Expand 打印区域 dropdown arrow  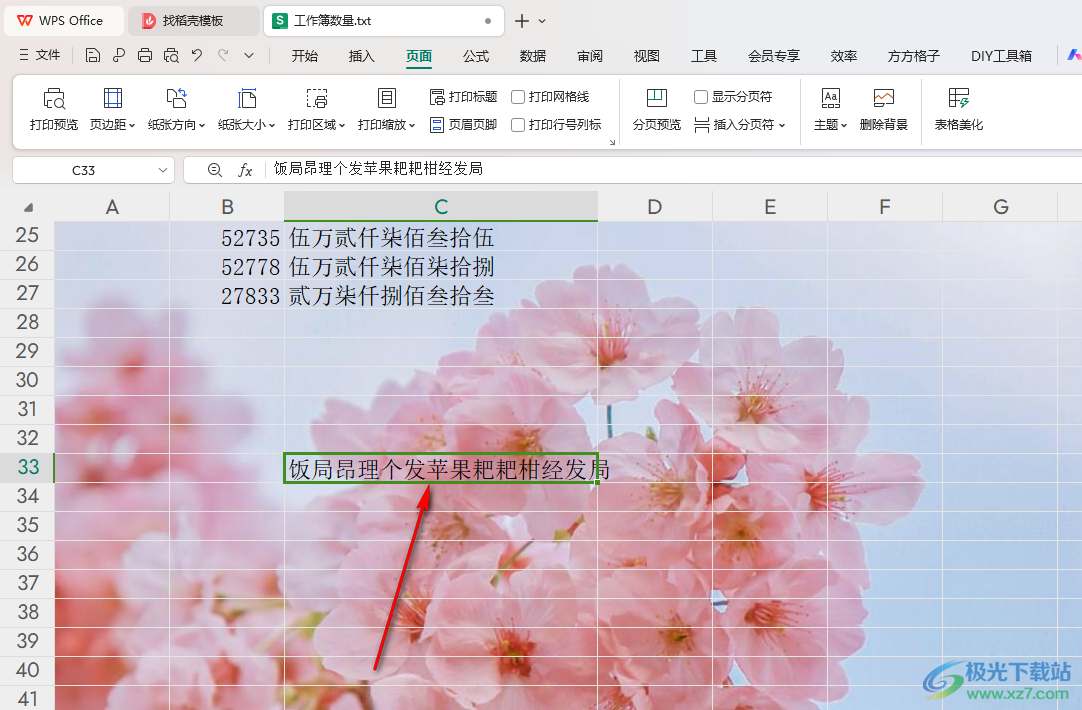point(342,126)
